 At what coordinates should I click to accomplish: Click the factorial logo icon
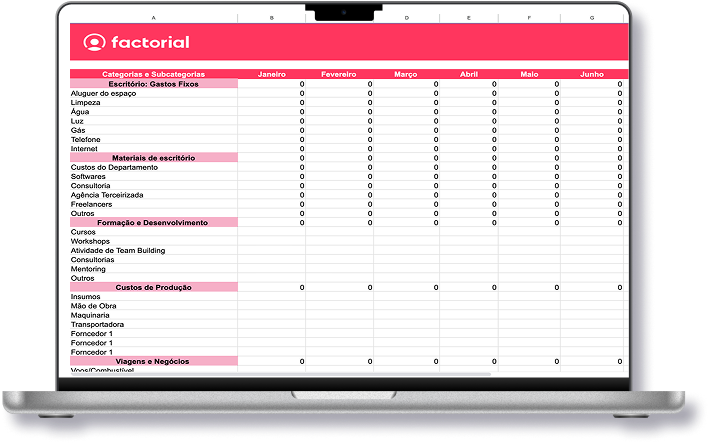tap(94, 42)
